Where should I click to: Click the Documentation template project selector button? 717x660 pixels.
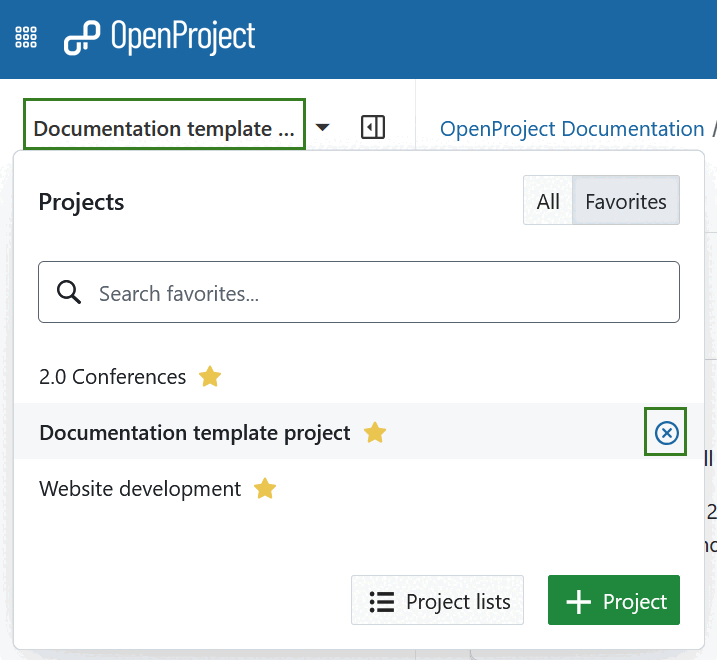[164, 129]
